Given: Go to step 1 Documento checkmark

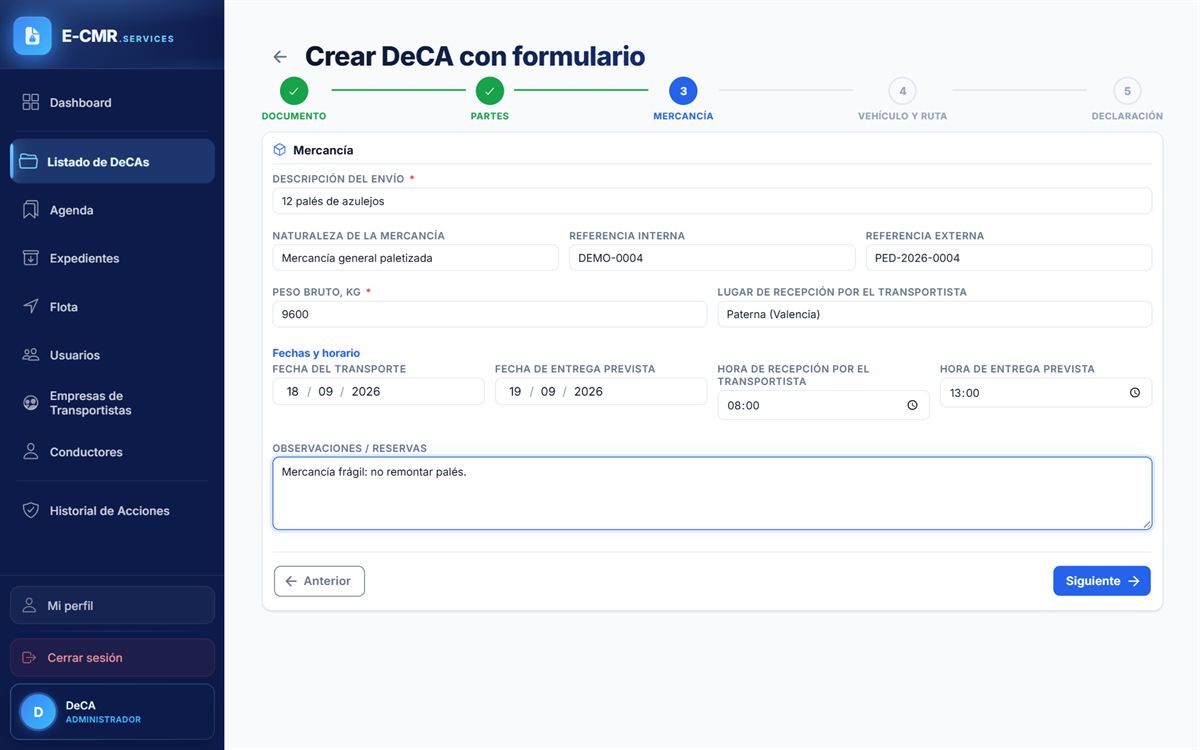Looking at the screenshot, I should (294, 91).
